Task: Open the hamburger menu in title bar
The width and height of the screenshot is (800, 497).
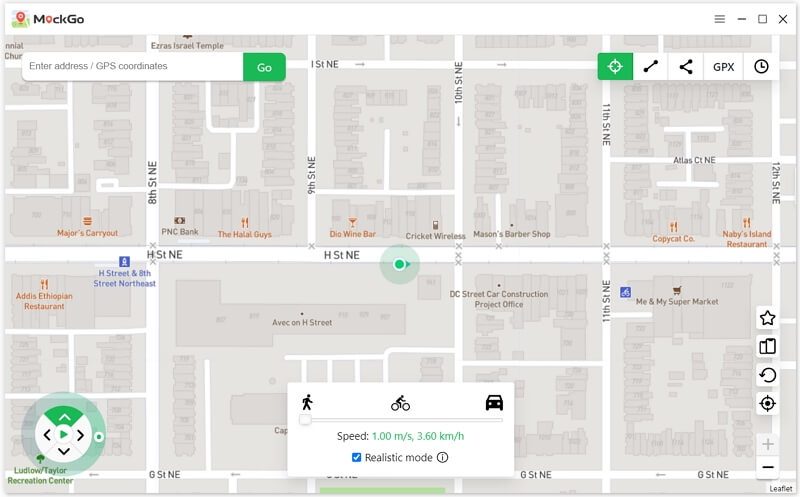Action: [720, 19]
